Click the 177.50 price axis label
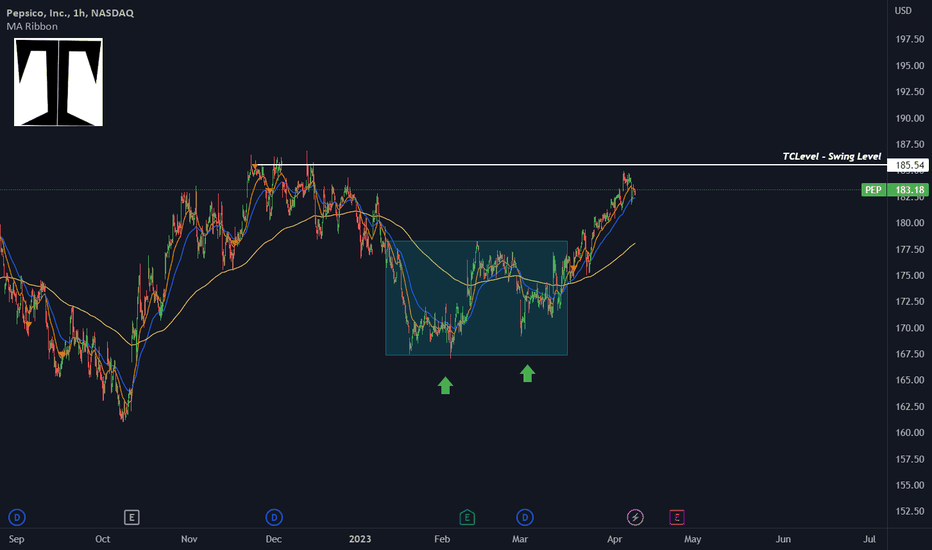 910,249
